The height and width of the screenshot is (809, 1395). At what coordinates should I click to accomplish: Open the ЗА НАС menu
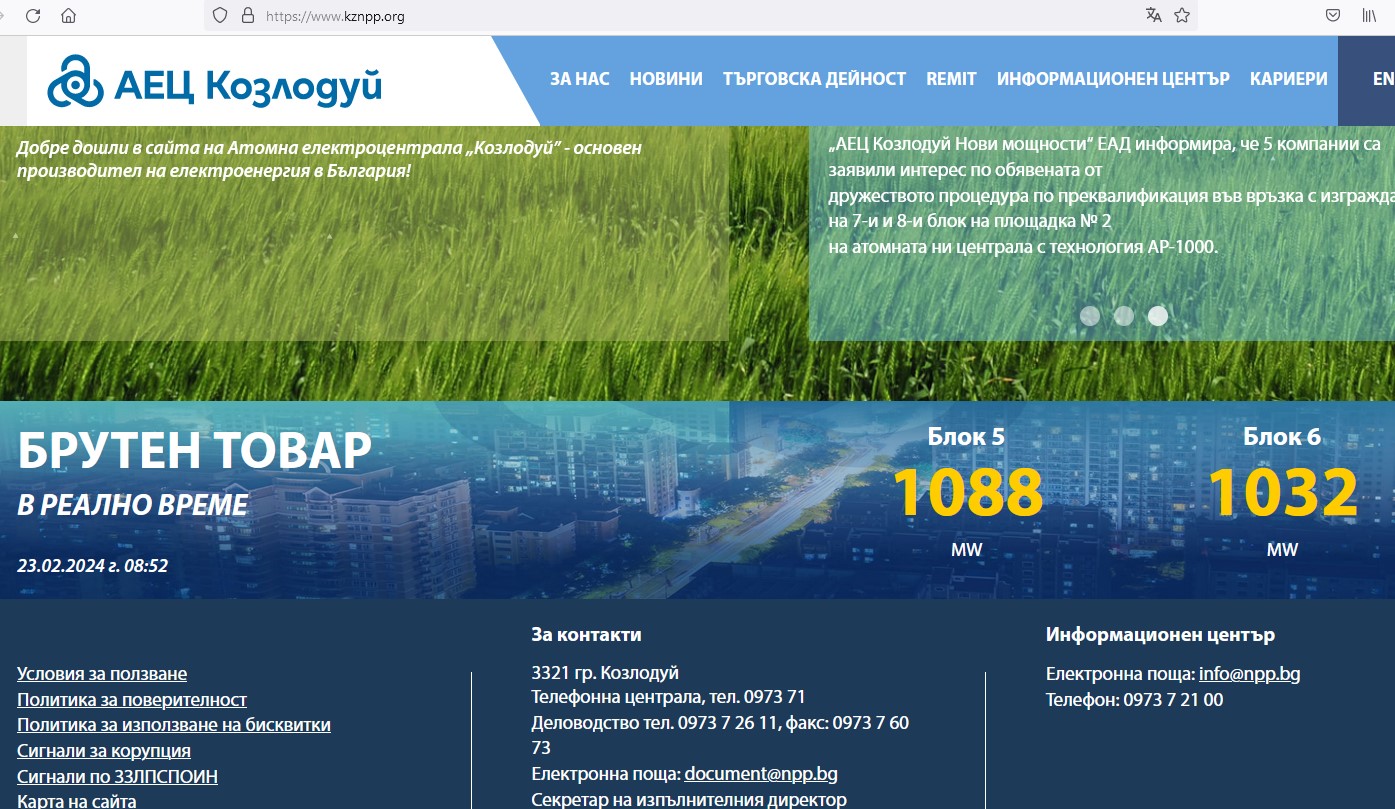tap(579, 79)
